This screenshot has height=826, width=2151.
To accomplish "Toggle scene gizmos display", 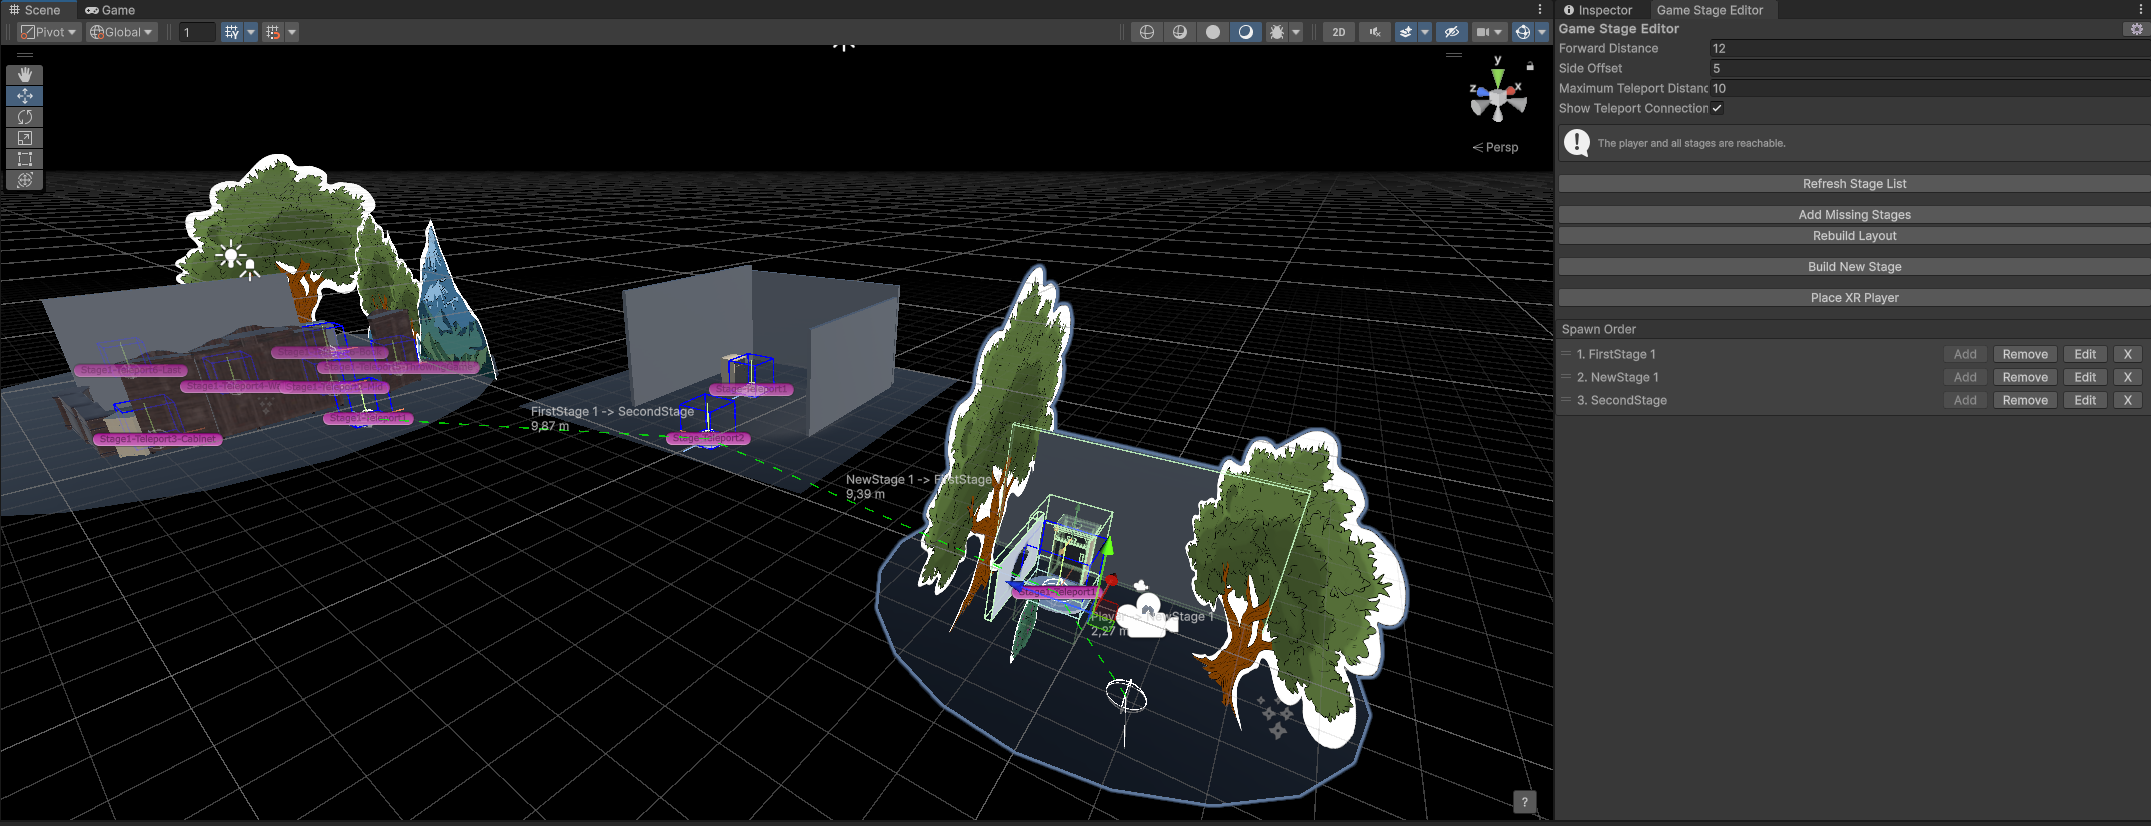I will 1522,32.
